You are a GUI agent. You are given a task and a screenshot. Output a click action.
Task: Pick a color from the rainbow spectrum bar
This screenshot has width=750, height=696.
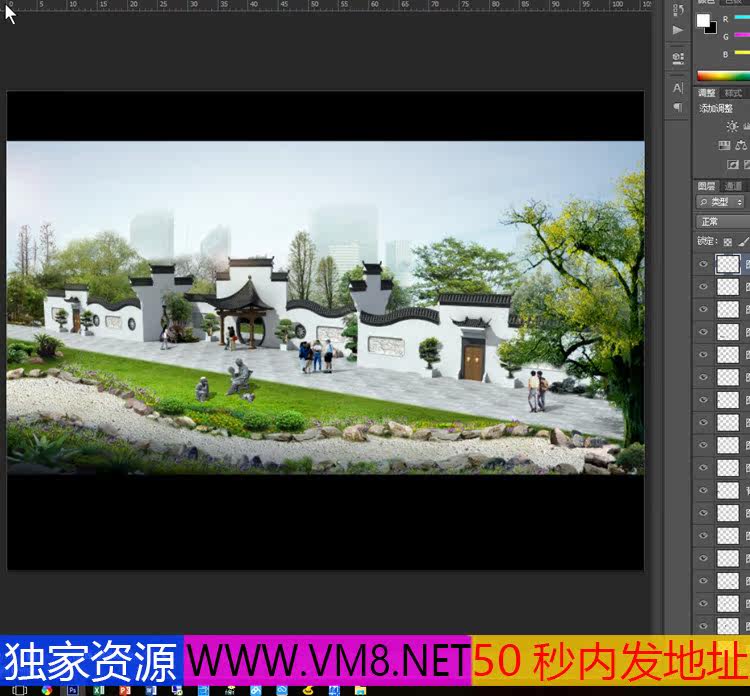(x=722, y=76)
